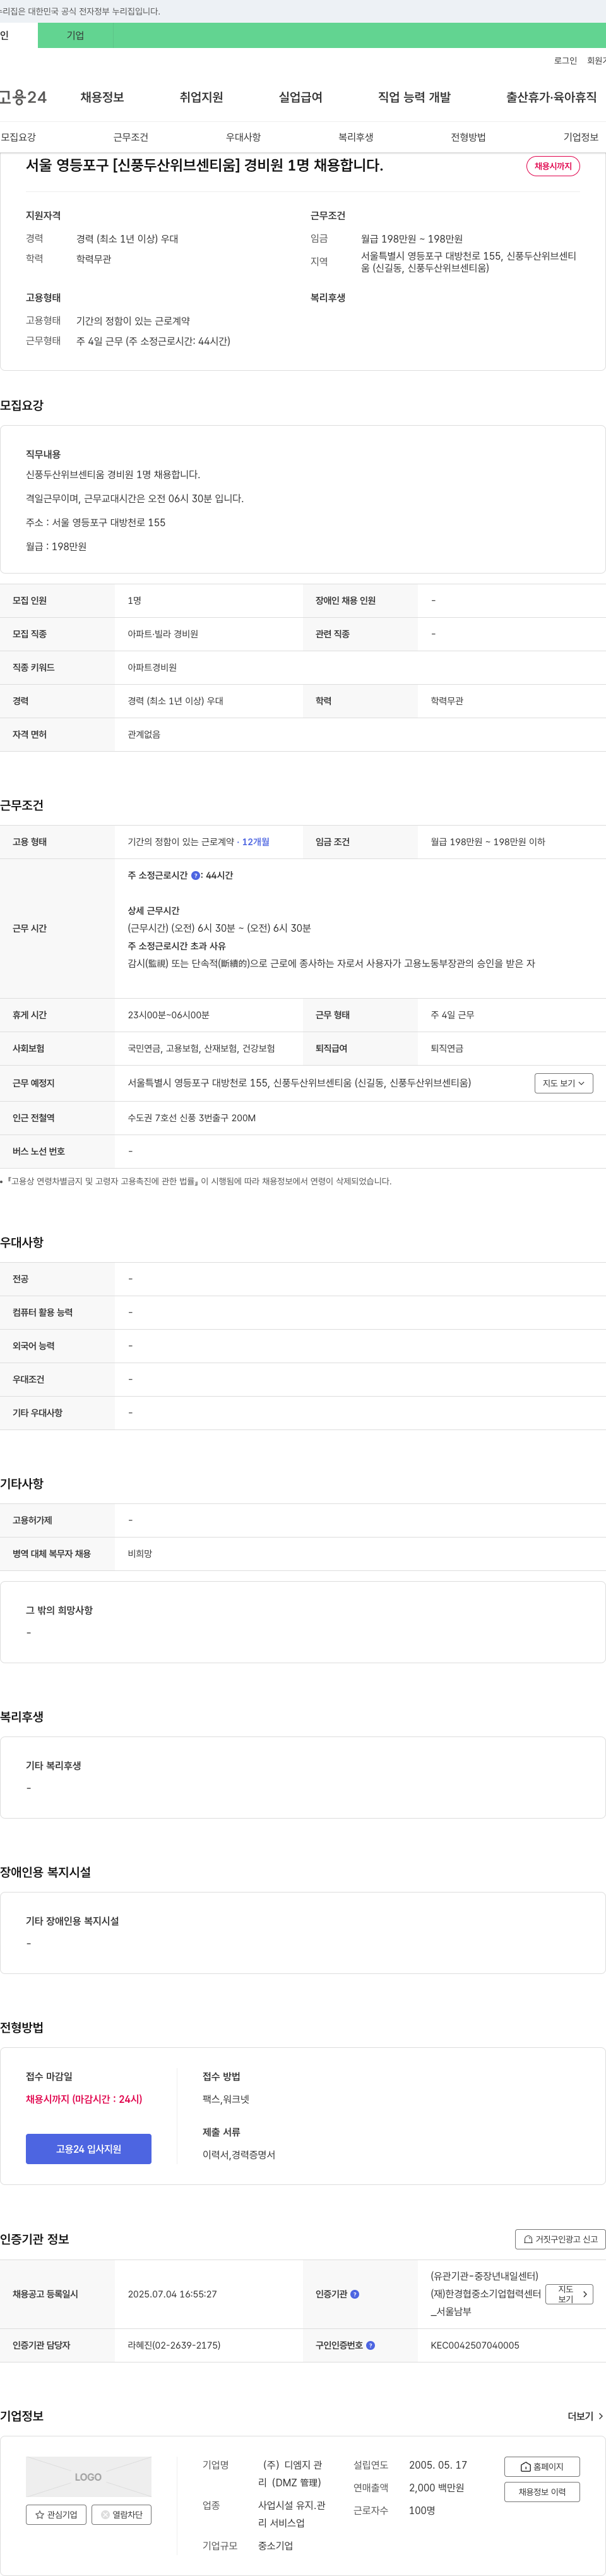
Task: View 채용정보 이력 for the company
Action: (542, 2492)
